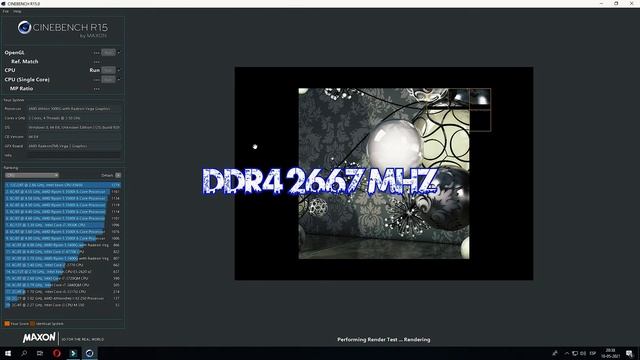This screenshot has width=640, height=360.
Task: Click the network tray icon
Action: click(x=575, y=353)
